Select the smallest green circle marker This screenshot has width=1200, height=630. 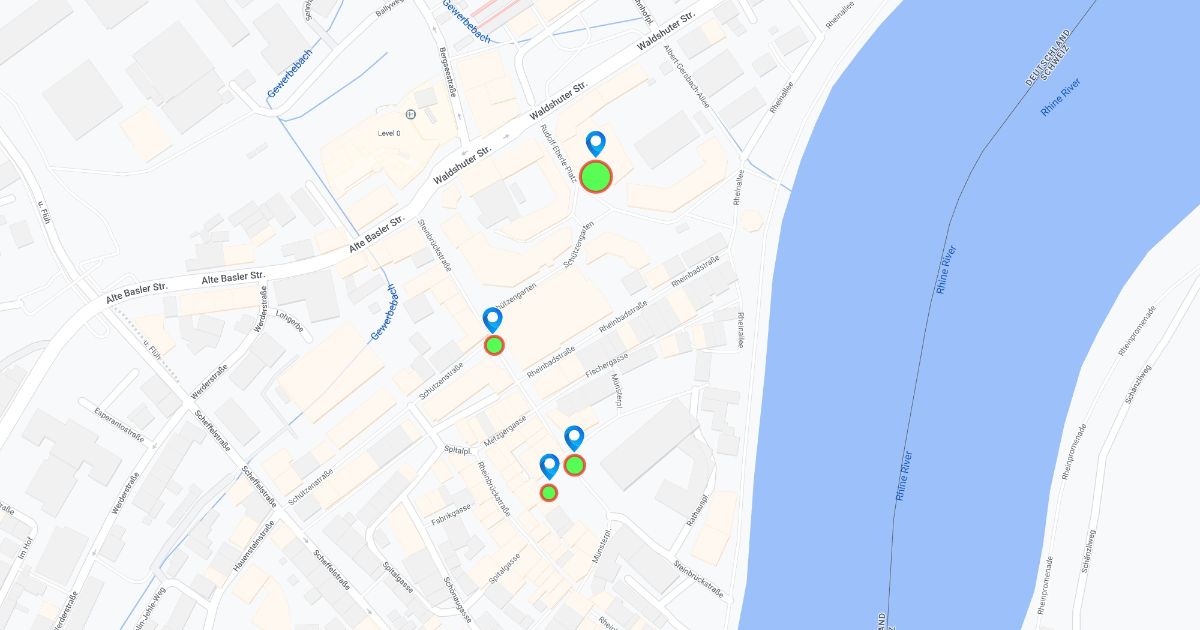(x=549, y=492)
